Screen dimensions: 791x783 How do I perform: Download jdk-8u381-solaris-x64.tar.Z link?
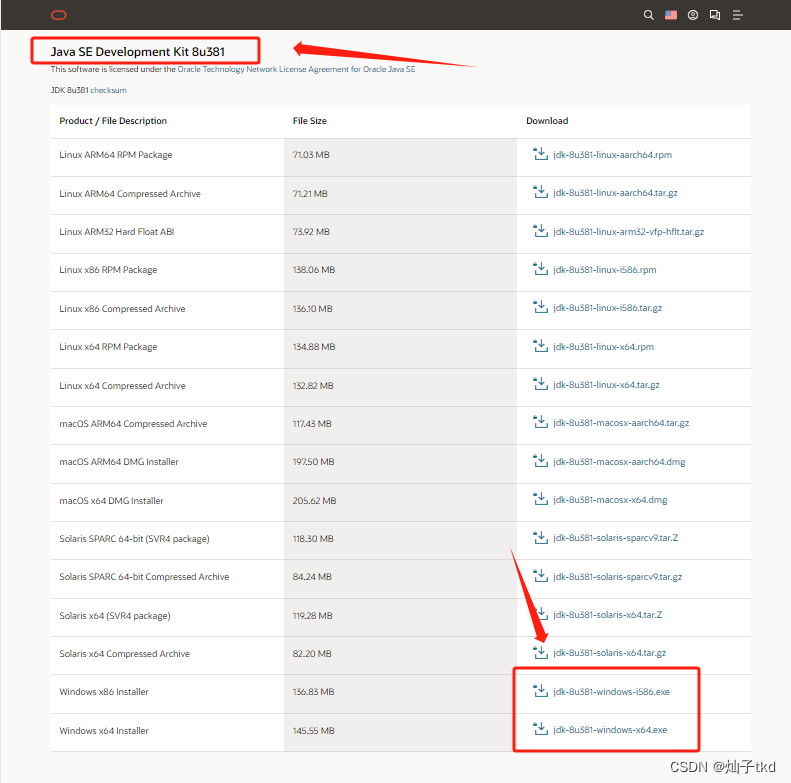[x=607, y=614]
